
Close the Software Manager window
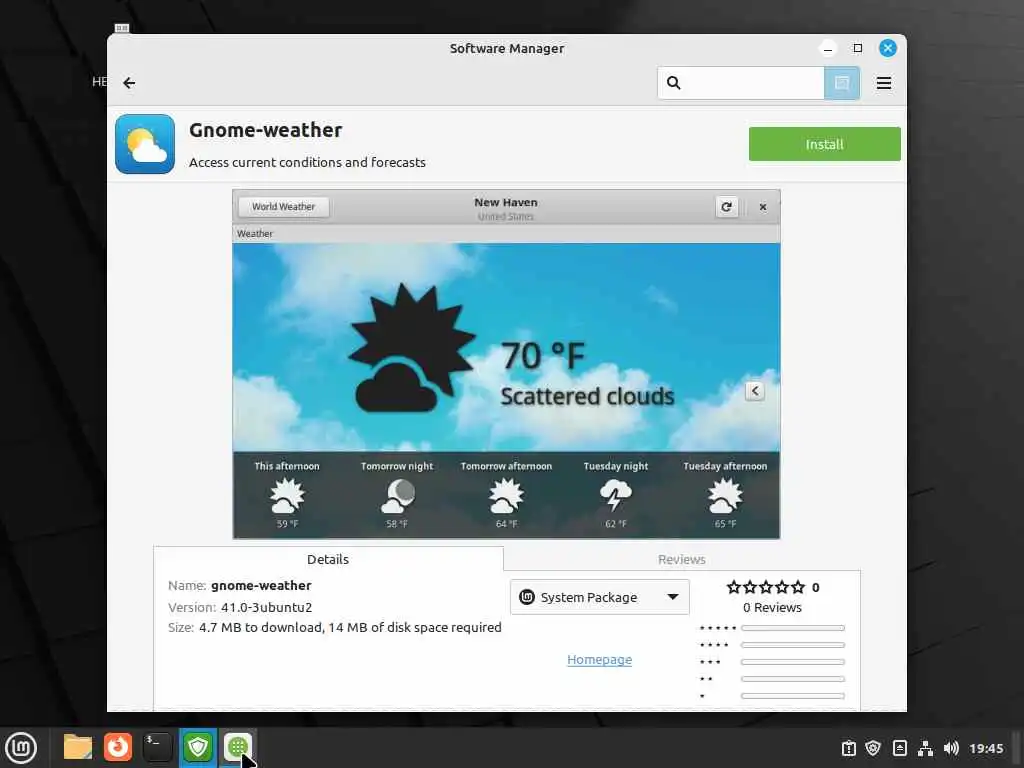tap(888, 48)
